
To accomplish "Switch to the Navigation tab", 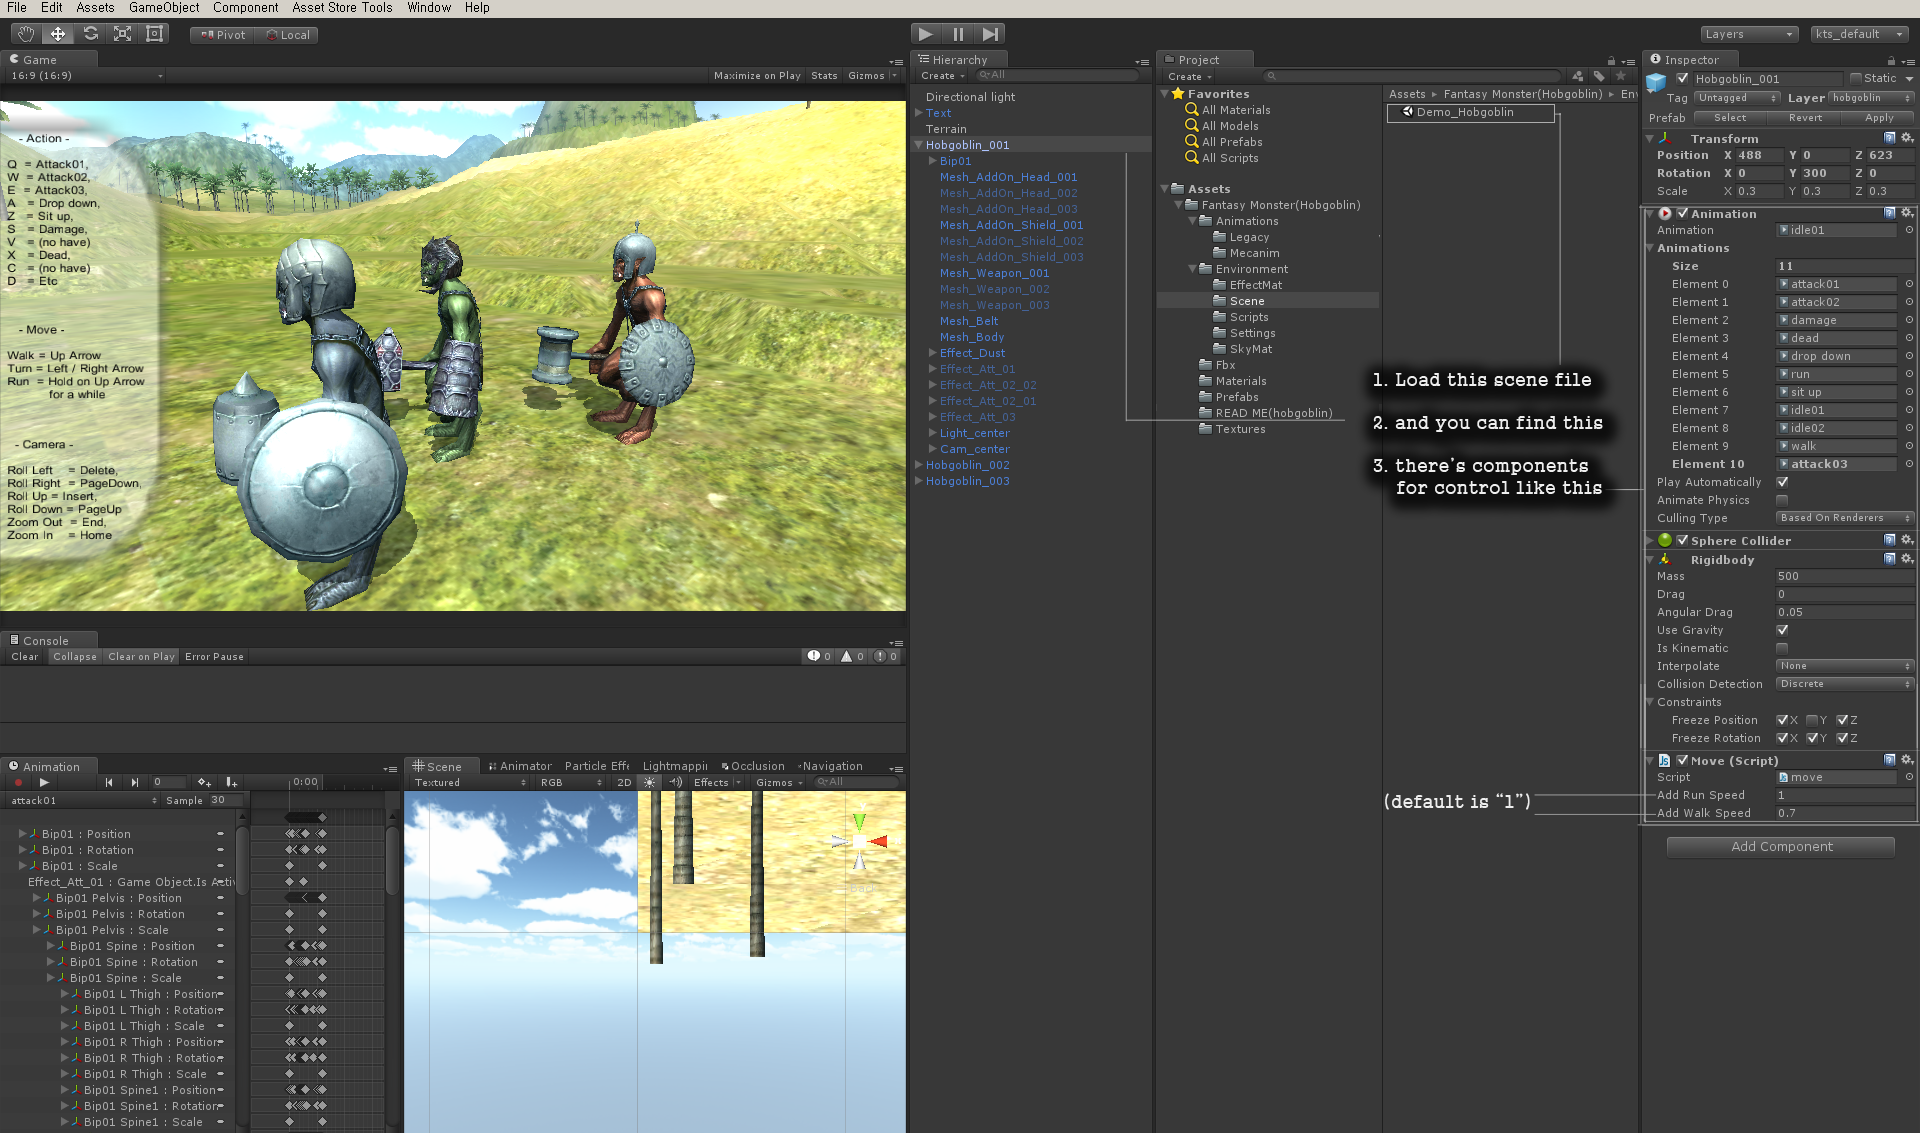I will point(830,767).
